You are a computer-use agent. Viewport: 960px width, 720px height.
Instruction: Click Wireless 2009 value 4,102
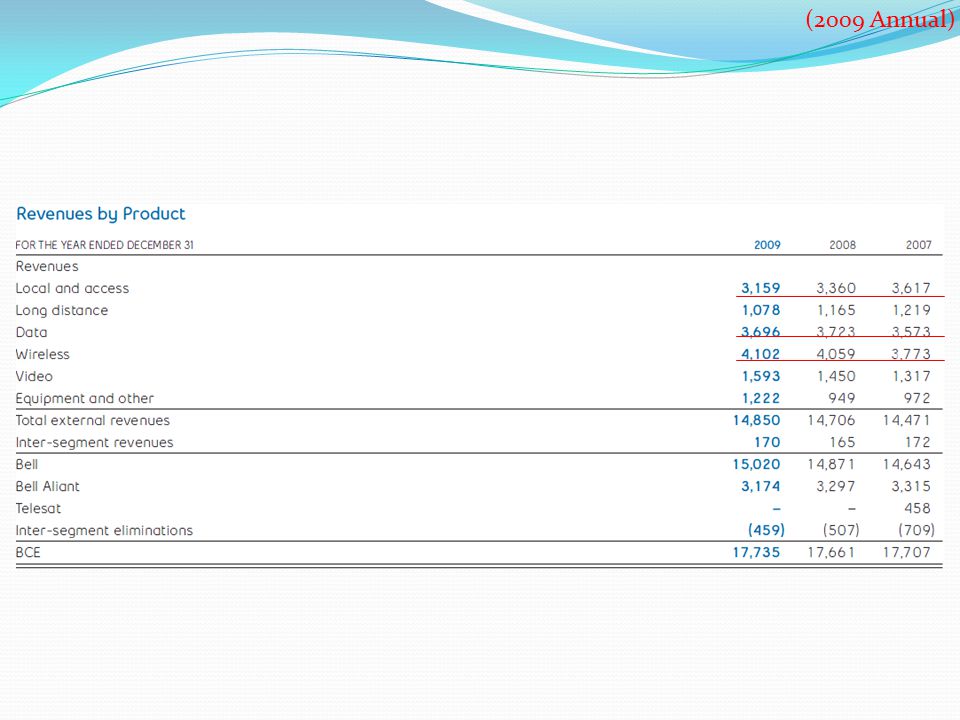click(760, 354)
